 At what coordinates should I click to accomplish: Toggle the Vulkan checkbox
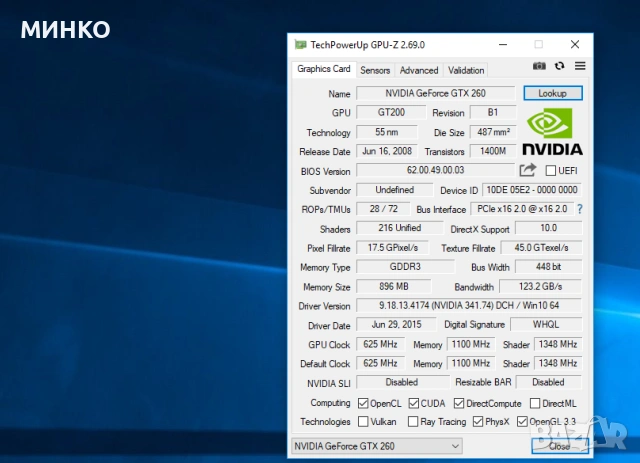pyautogui.click(x=362, y=421)
